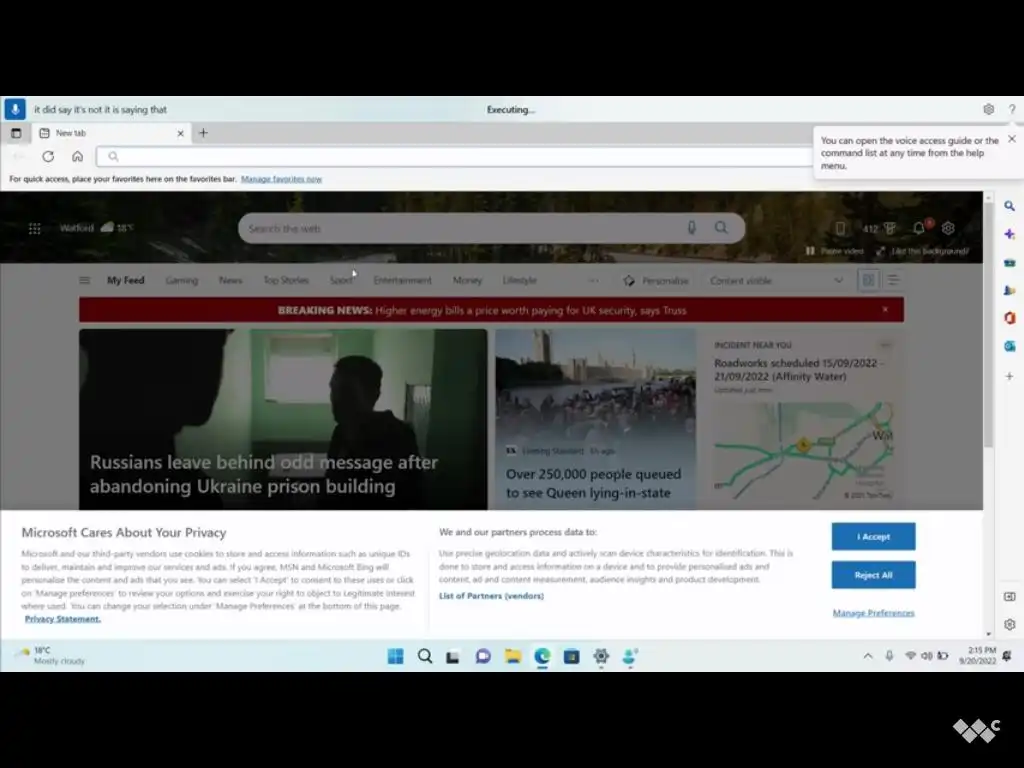Open the Watford weather widget

tap(96, 227)
